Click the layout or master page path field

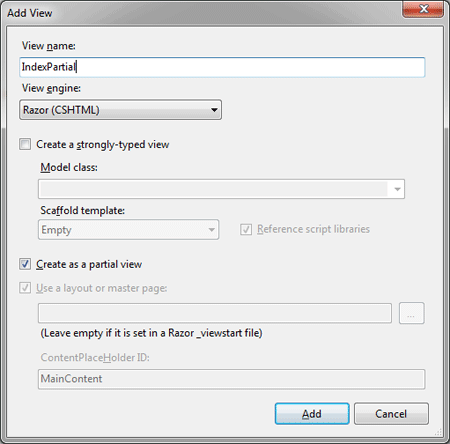pos(215,313)
